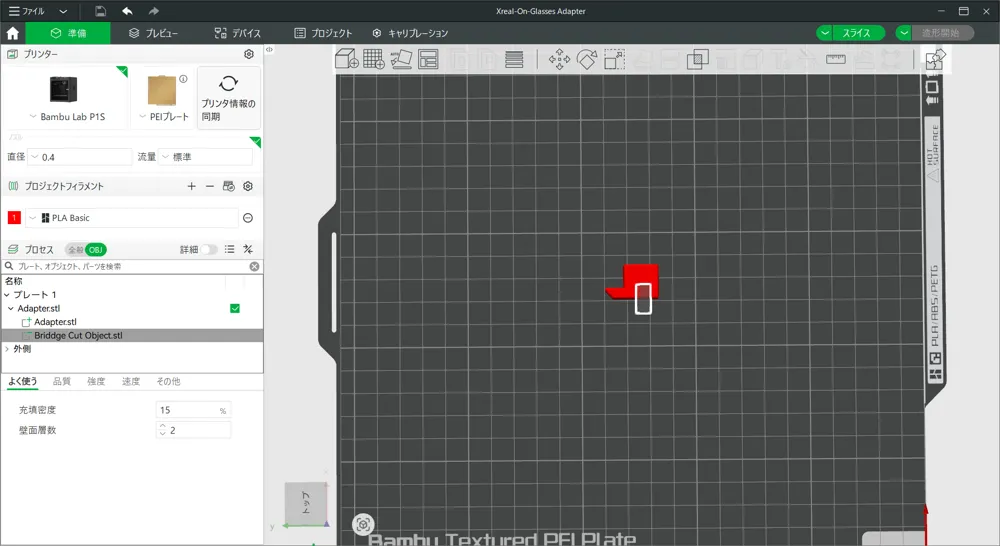This screenshot has height=546, width=1000.
Task: Open the mesh boolean tool
Action: tap(698, 59)
